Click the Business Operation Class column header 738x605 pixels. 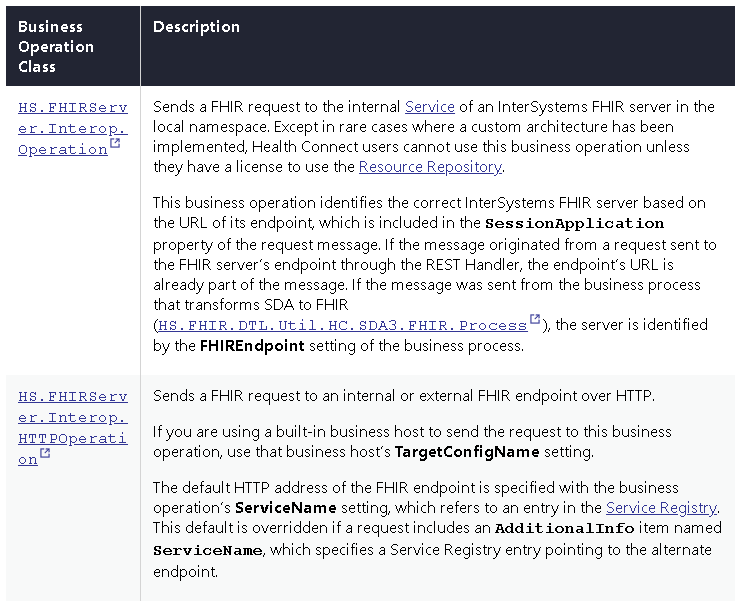coord(56,47)
